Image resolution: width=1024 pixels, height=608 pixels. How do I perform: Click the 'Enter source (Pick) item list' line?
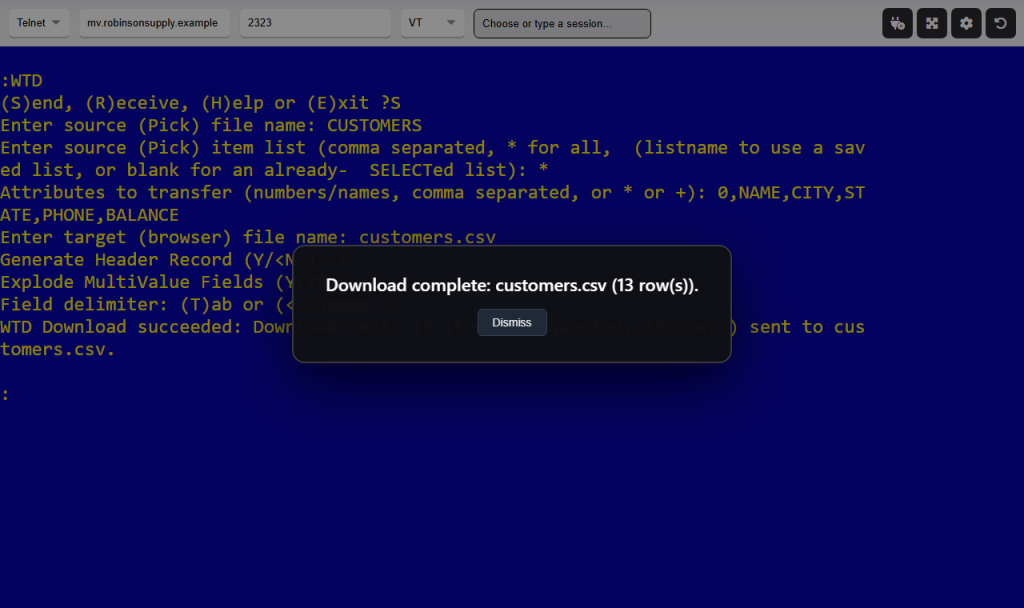[x=432, y=148]
